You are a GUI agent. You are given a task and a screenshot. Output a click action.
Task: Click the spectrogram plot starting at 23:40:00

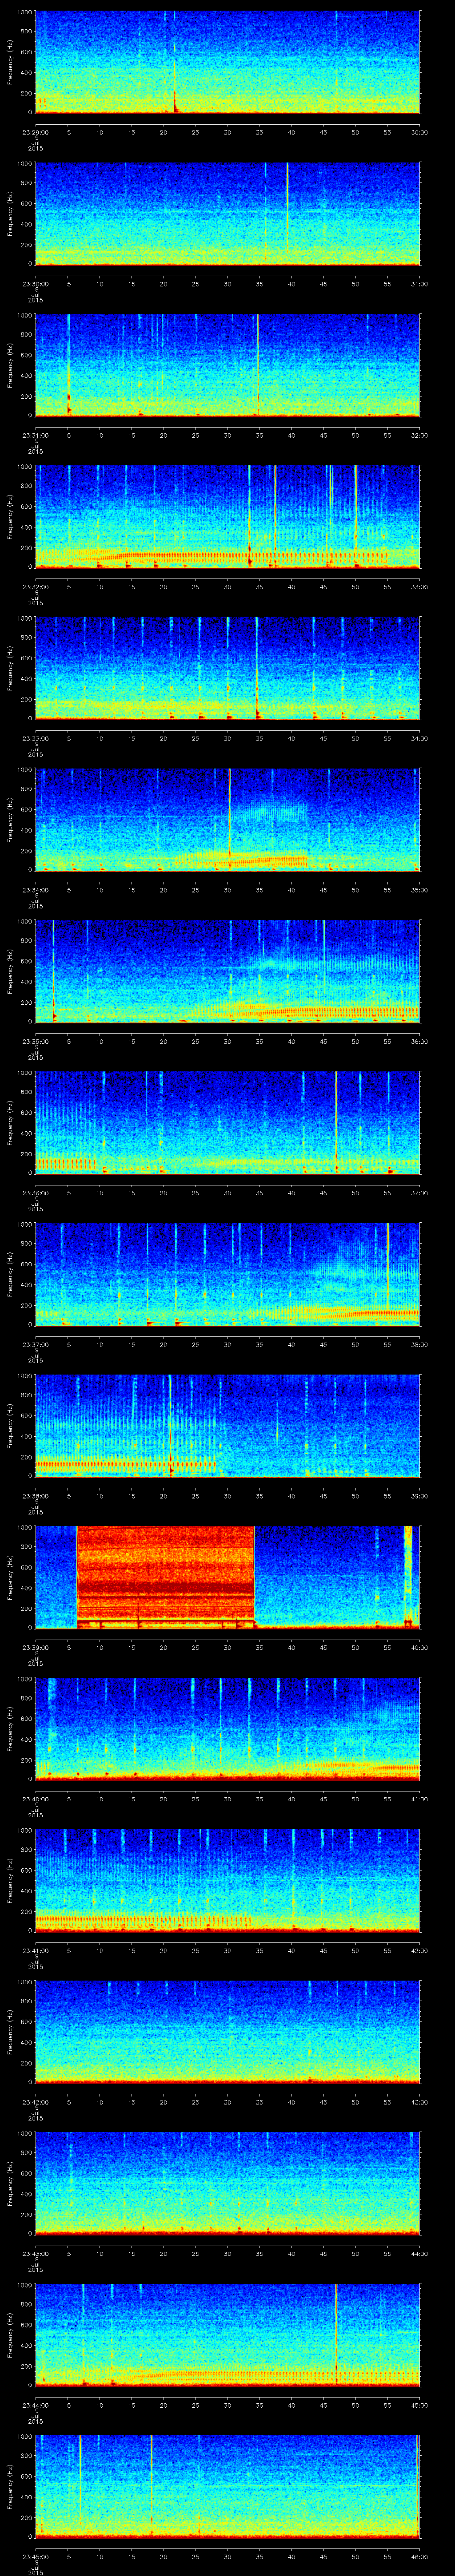[228, 1729]
